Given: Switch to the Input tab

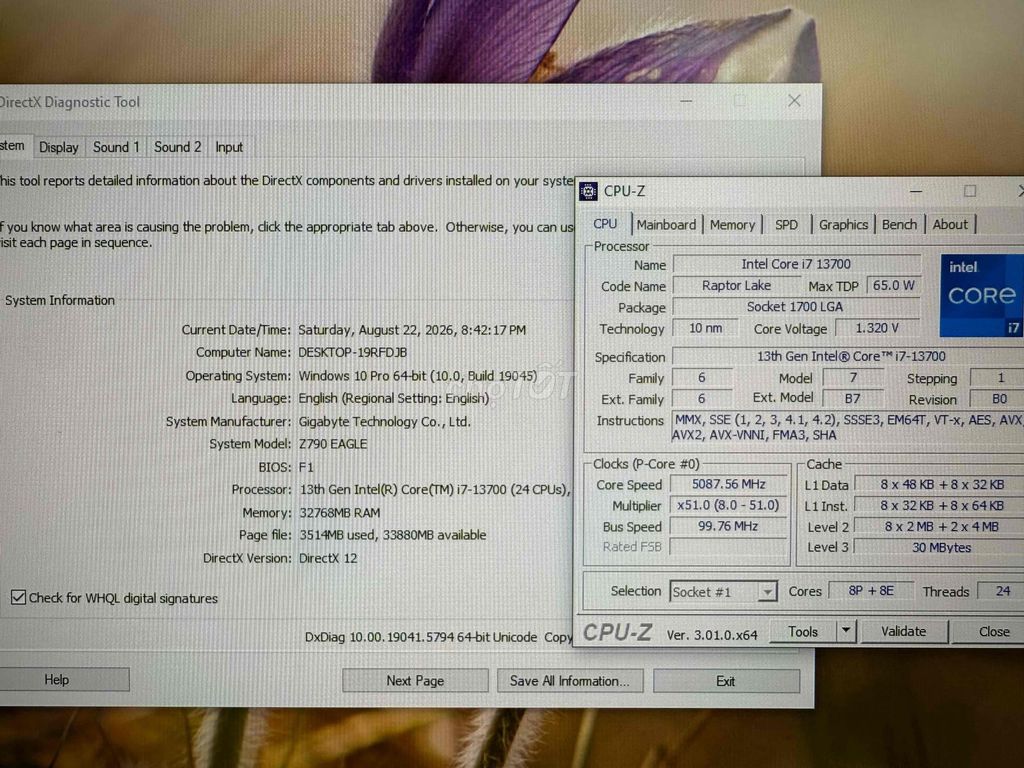Looking at the screenshot, I should pos(229,147).
